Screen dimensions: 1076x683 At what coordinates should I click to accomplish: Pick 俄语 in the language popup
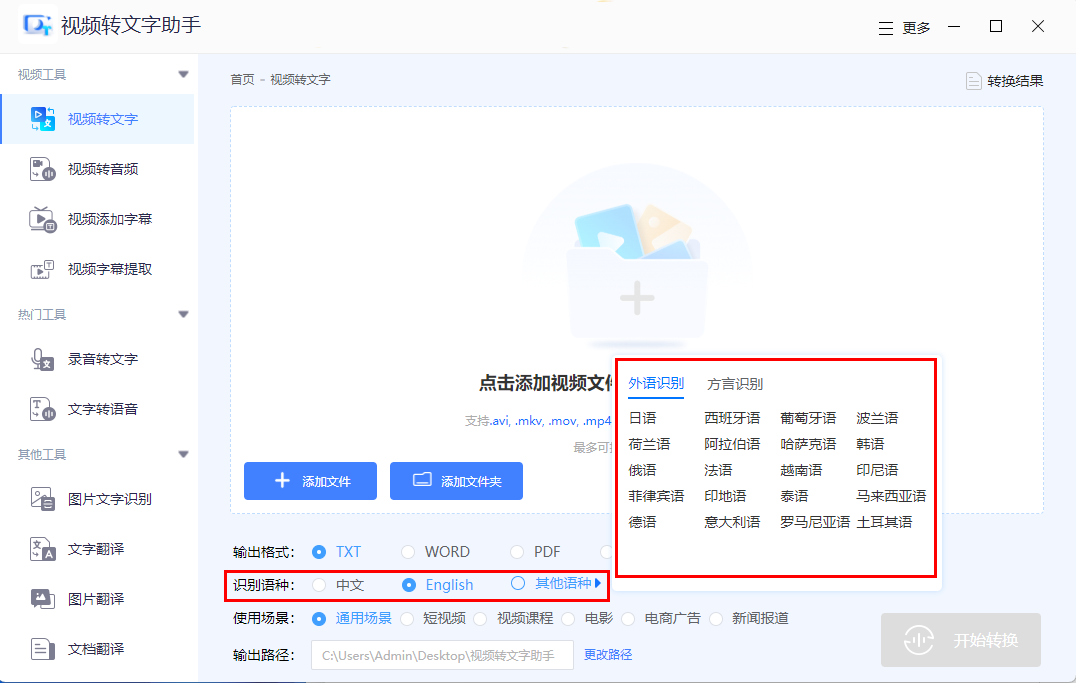642,470
